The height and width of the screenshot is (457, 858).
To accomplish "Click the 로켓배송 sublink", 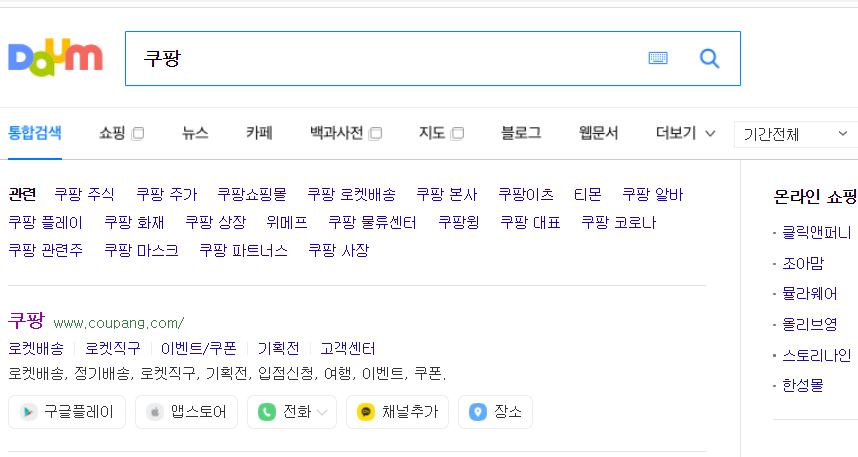I will pyautogui.click(x=36, y=349).
